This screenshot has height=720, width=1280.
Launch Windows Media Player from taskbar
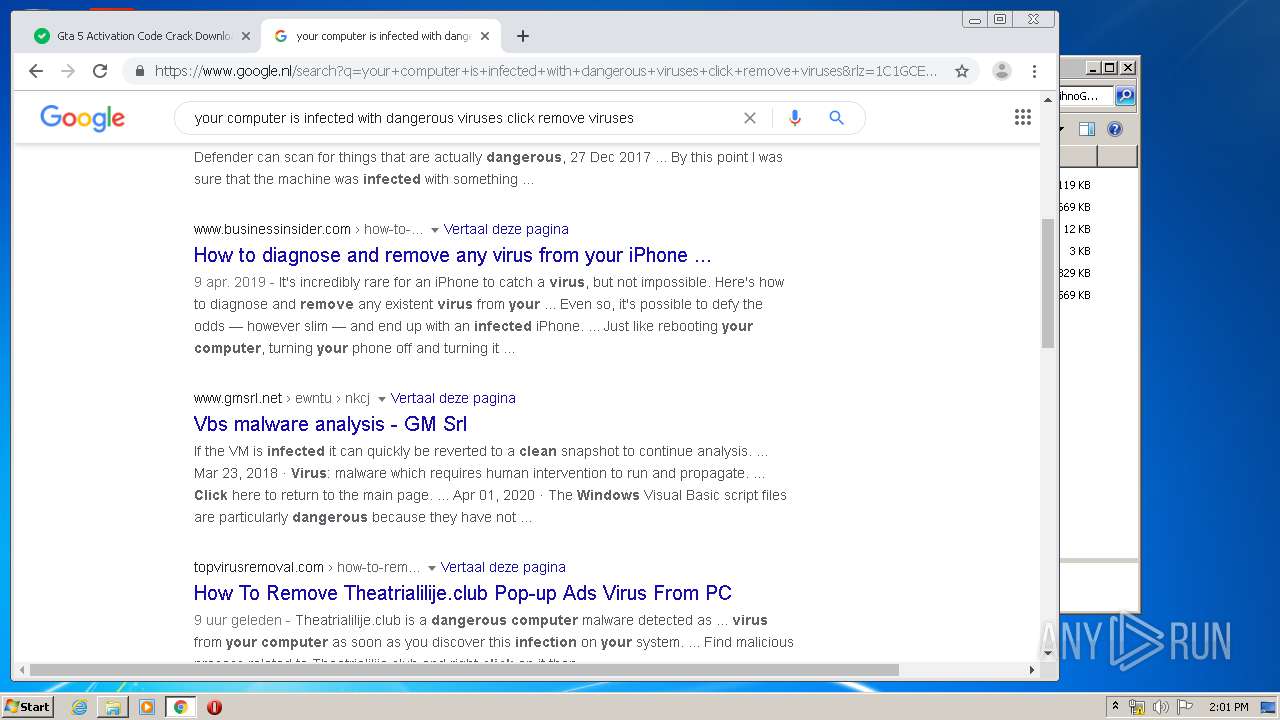tap(147, 707)
